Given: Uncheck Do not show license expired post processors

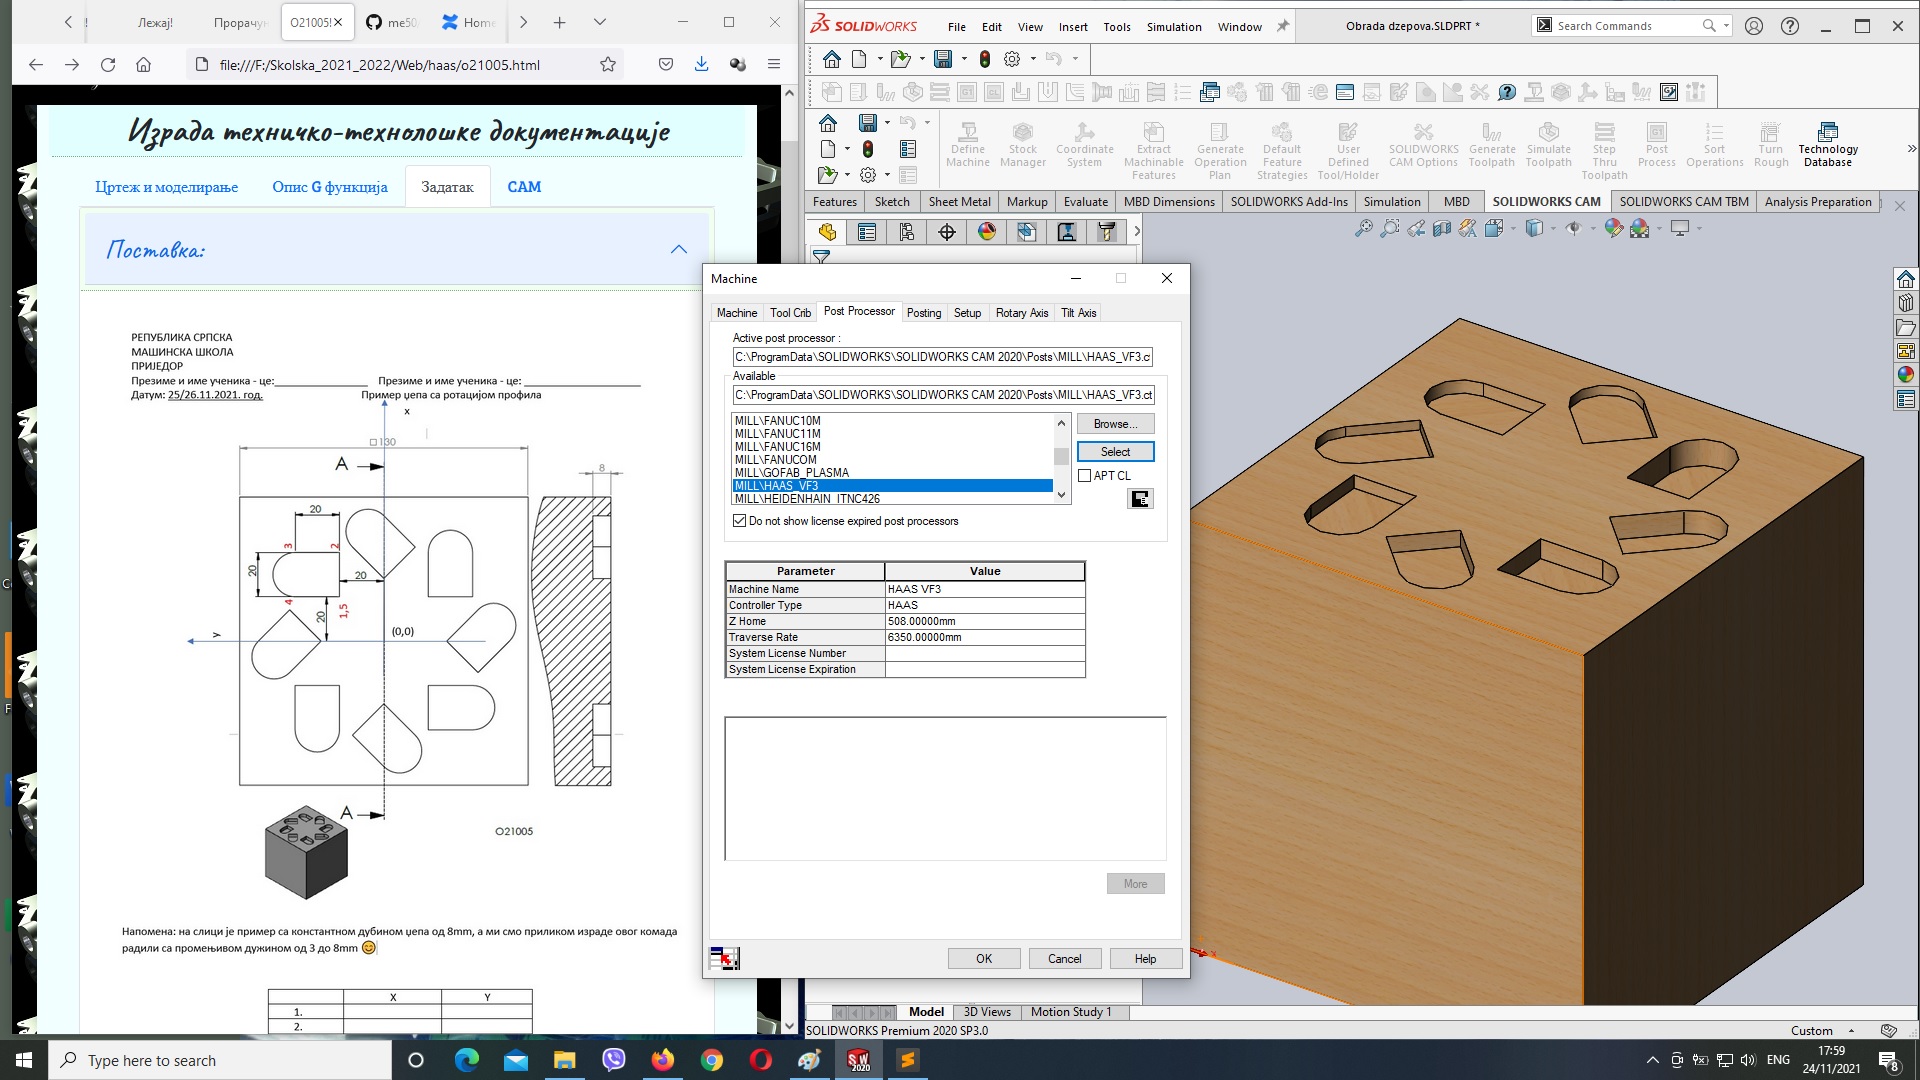Looking at the screenshot, I should pyautogui.click(x=740, y=521).
